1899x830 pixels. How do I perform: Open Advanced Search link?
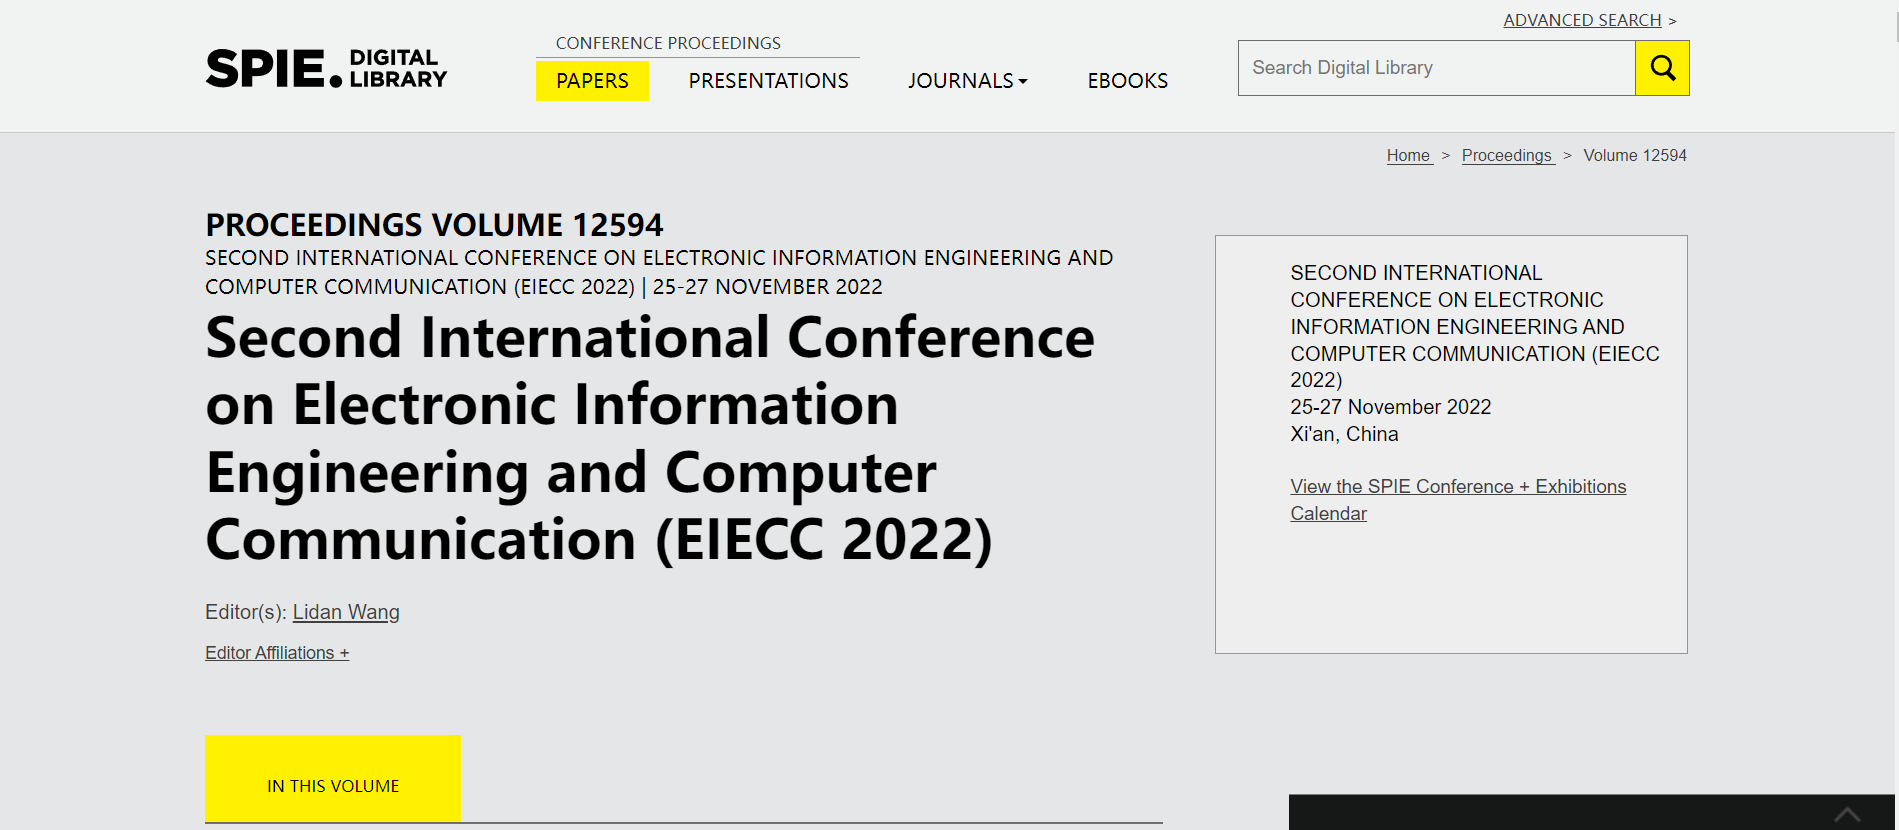pos(1582,20)
